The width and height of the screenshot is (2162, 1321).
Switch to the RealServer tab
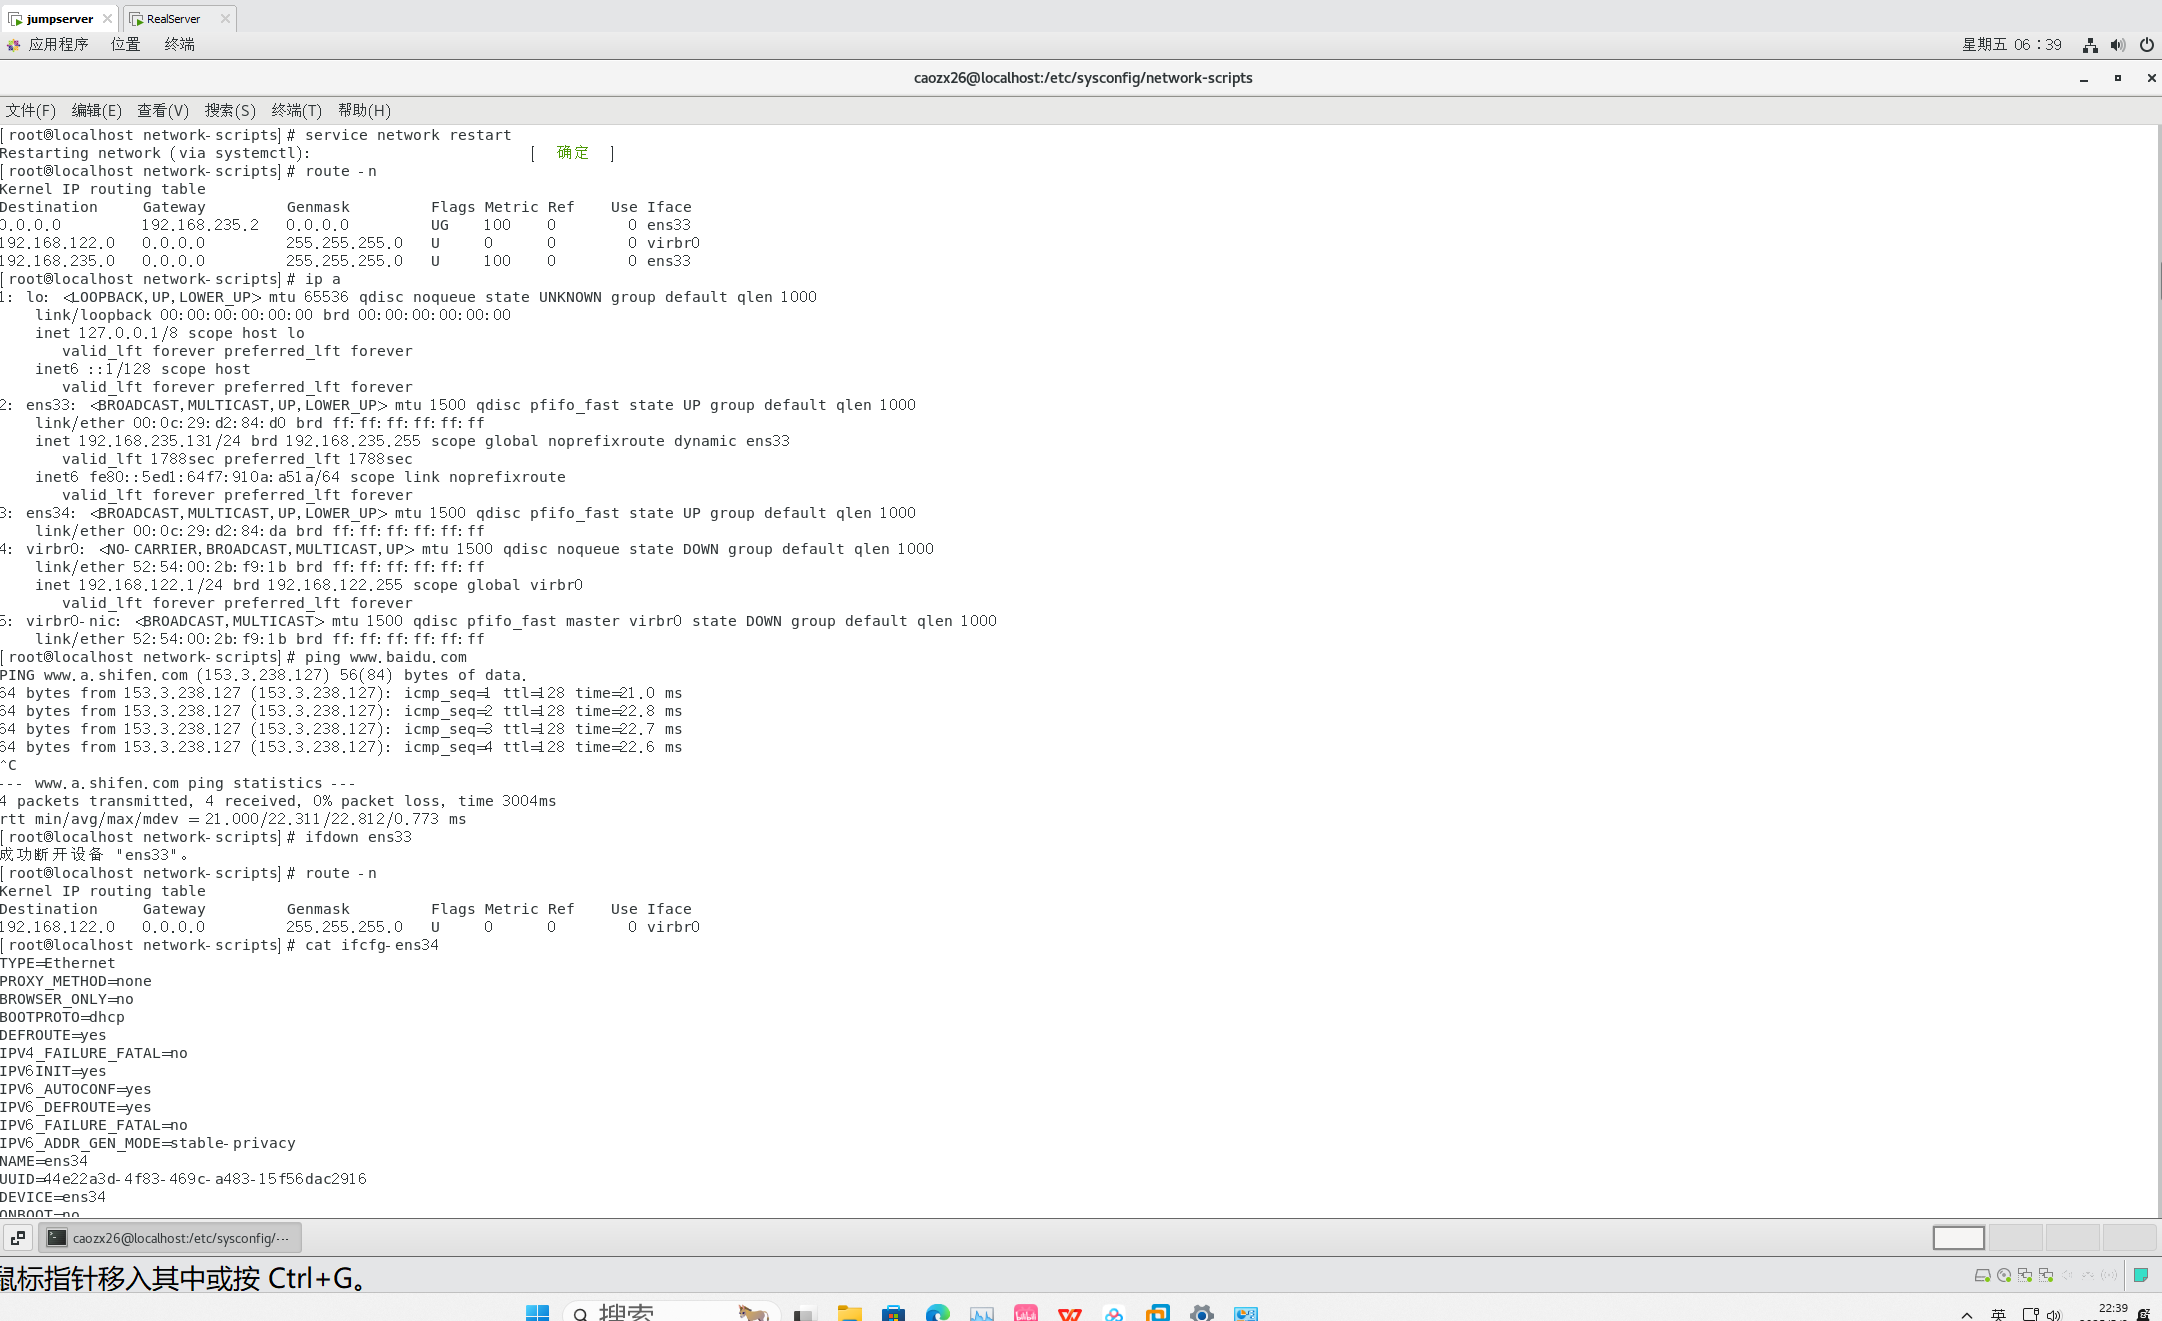[173, 18]
